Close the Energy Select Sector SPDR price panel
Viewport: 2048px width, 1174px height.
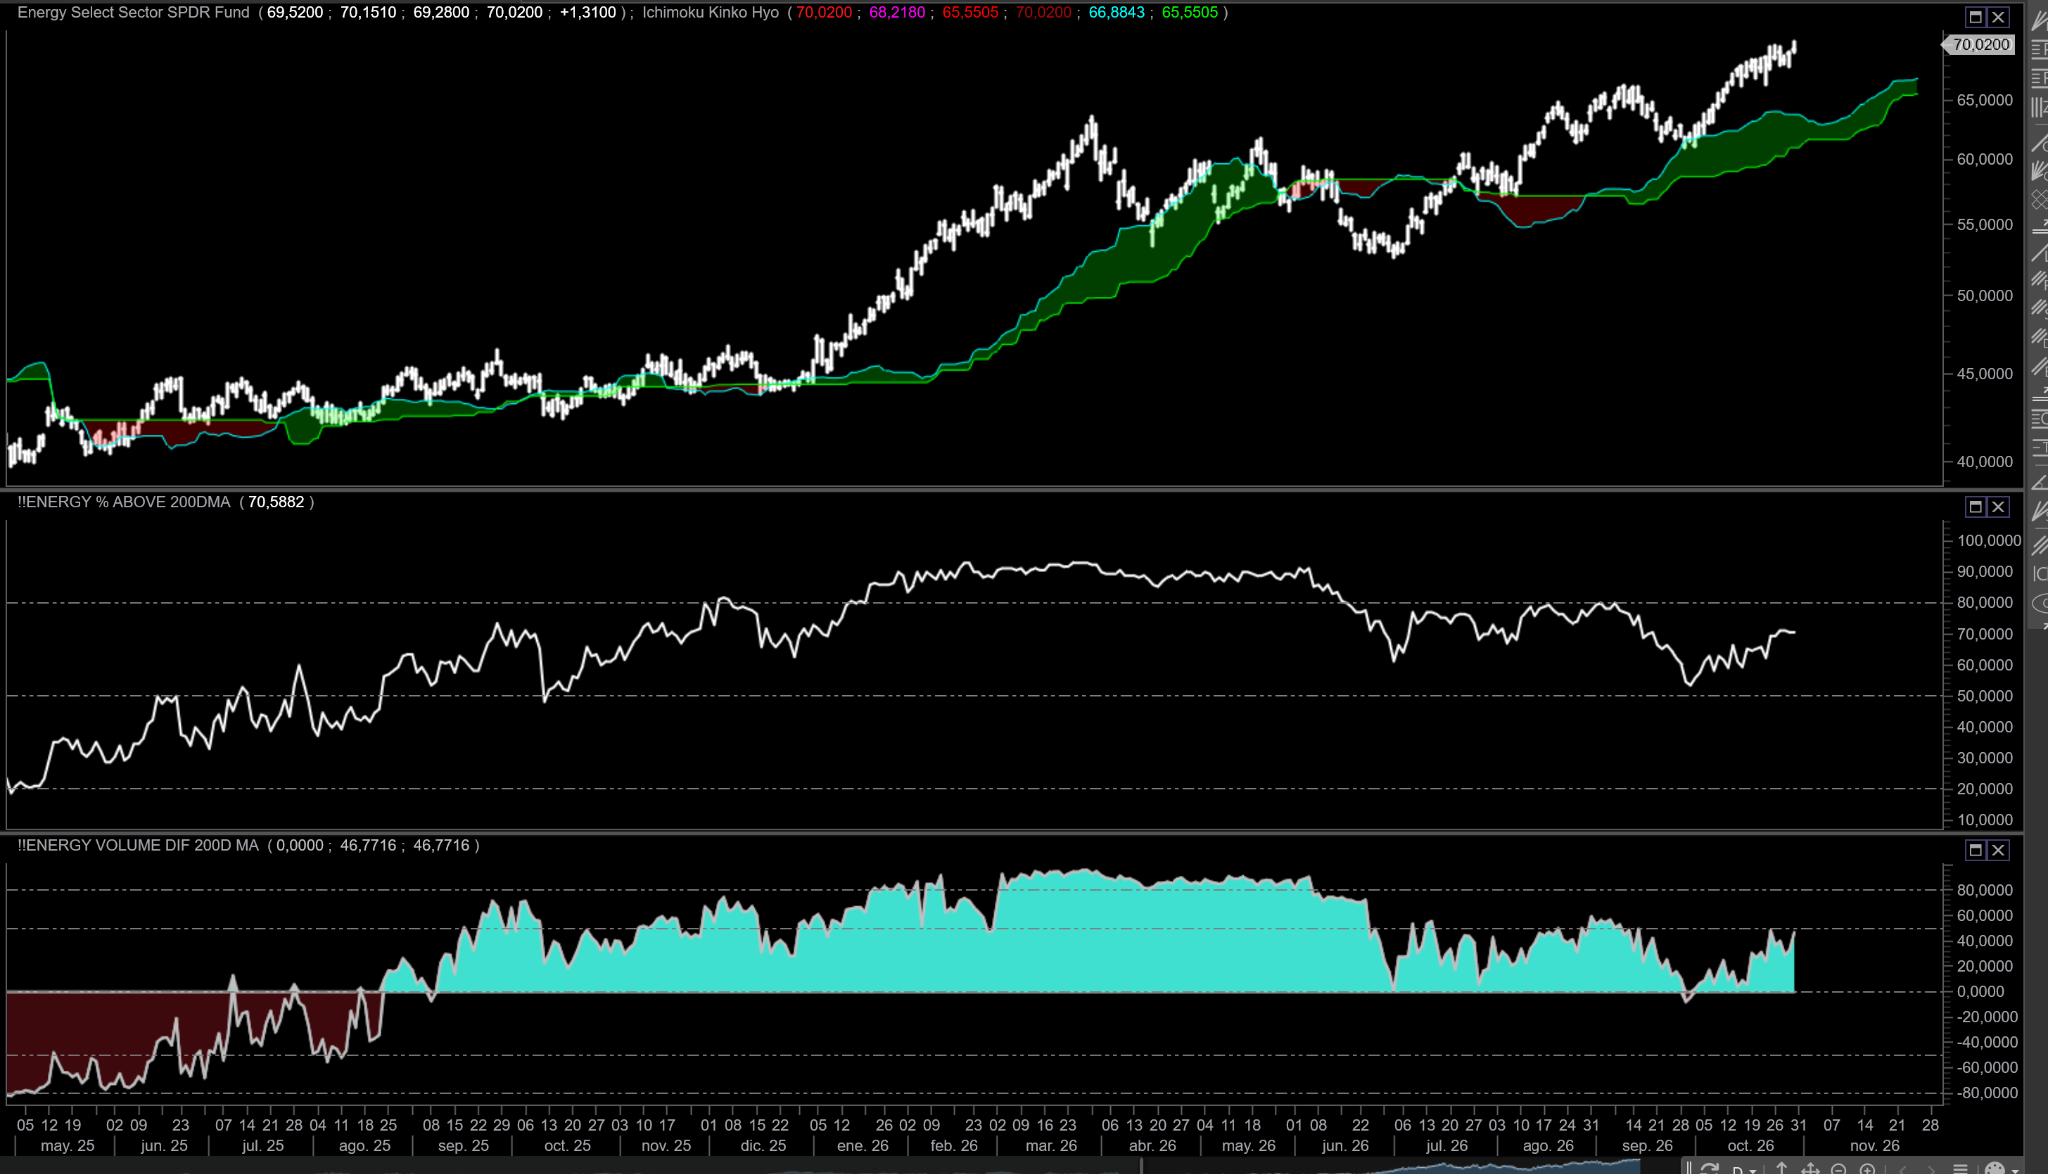tap(1998, 17)
